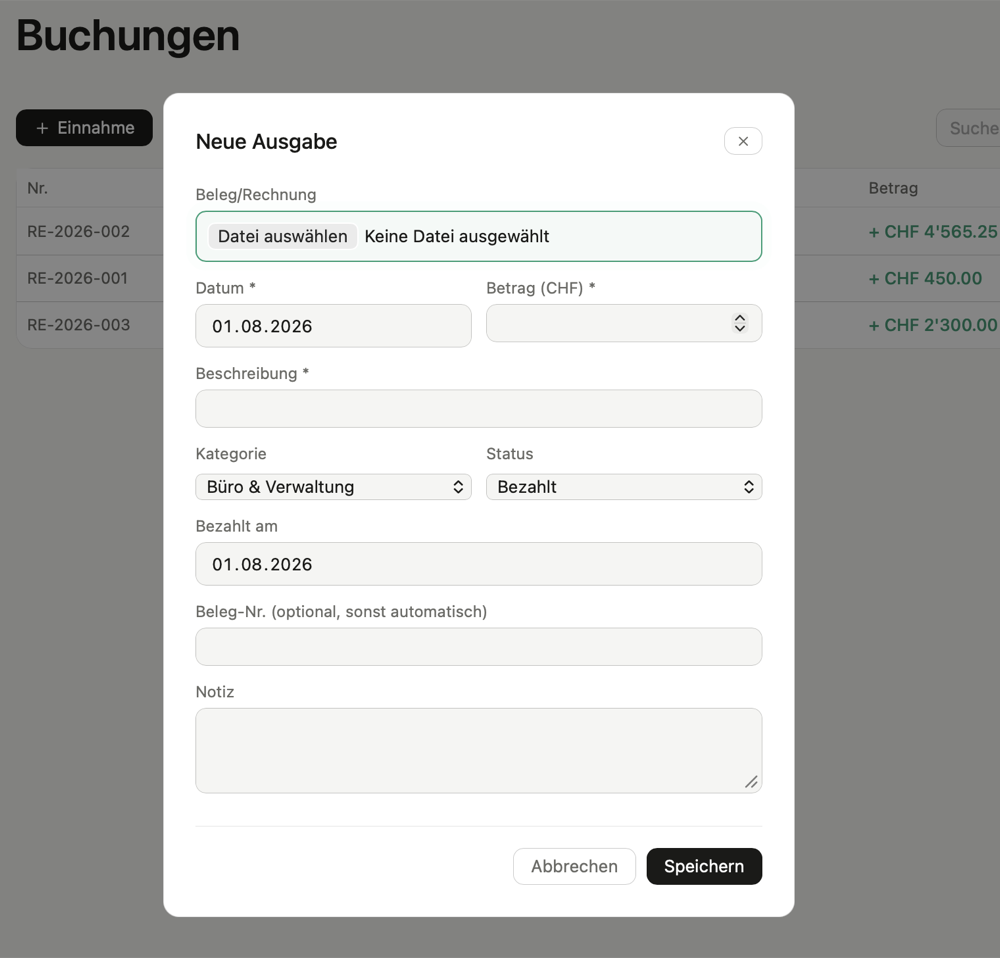
Task: Click the Beschreibung text field
Action: pyautogui.click(x=479, y=409)
